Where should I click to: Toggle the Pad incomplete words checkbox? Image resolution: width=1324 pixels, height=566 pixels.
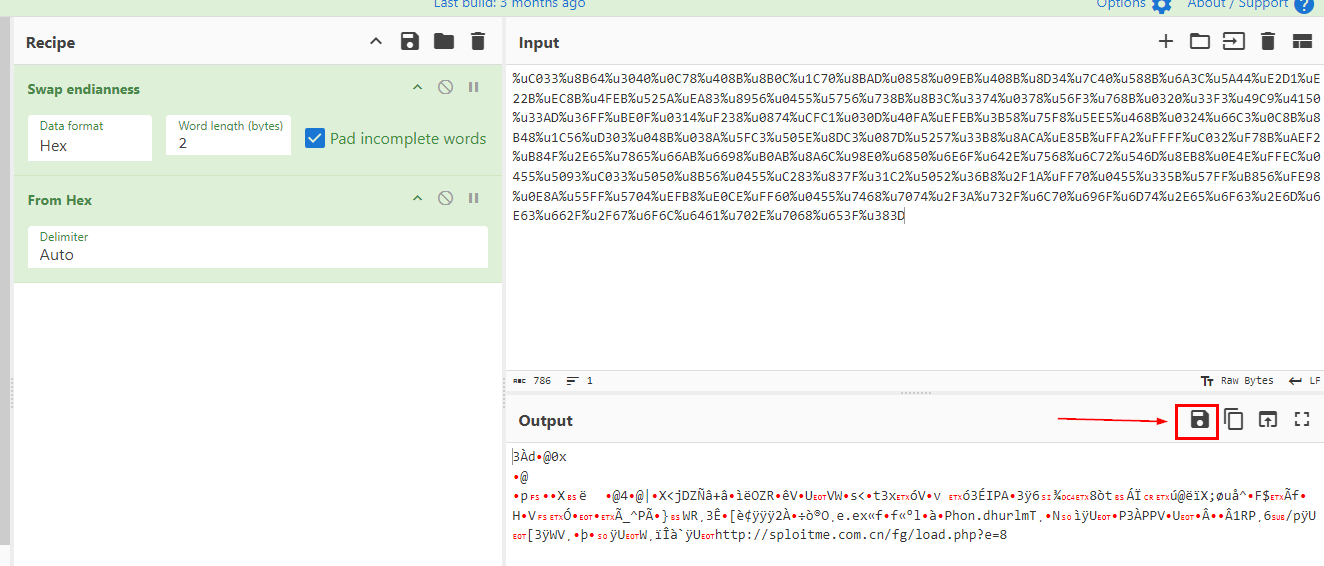(315, 138)
